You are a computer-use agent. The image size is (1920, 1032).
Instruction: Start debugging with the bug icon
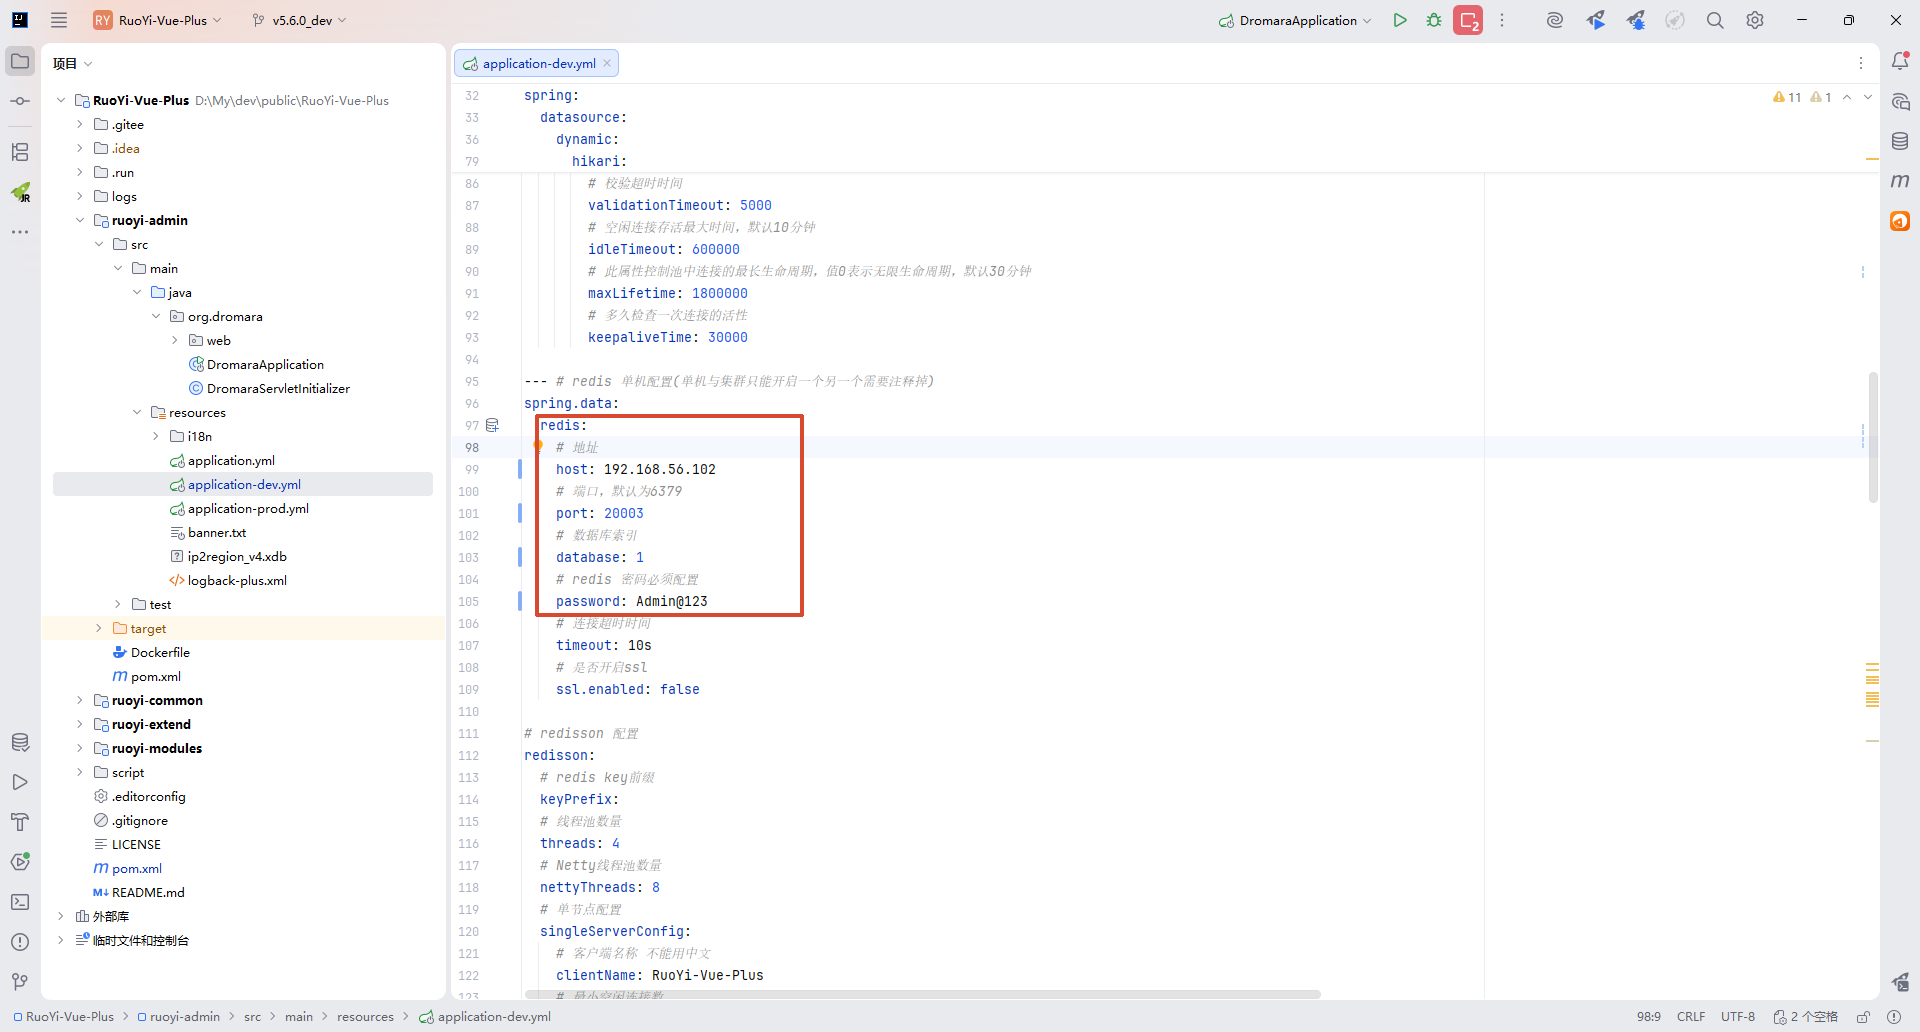pyautogui.click(x=1434, y=20)
